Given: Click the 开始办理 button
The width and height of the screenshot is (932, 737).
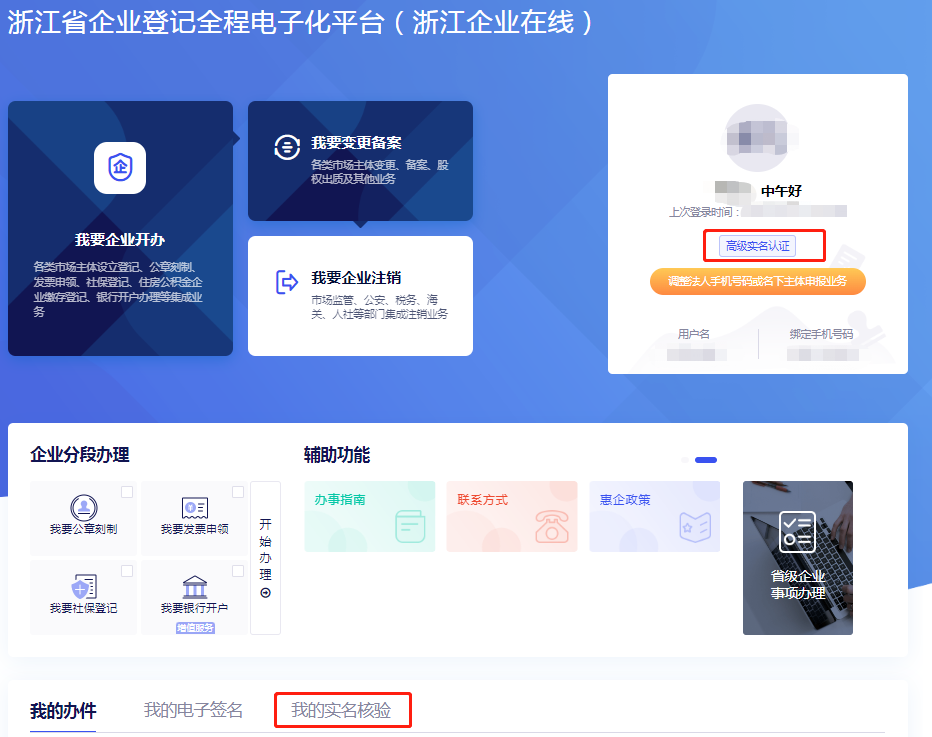Looking at the screenshot, I should 266,558.
